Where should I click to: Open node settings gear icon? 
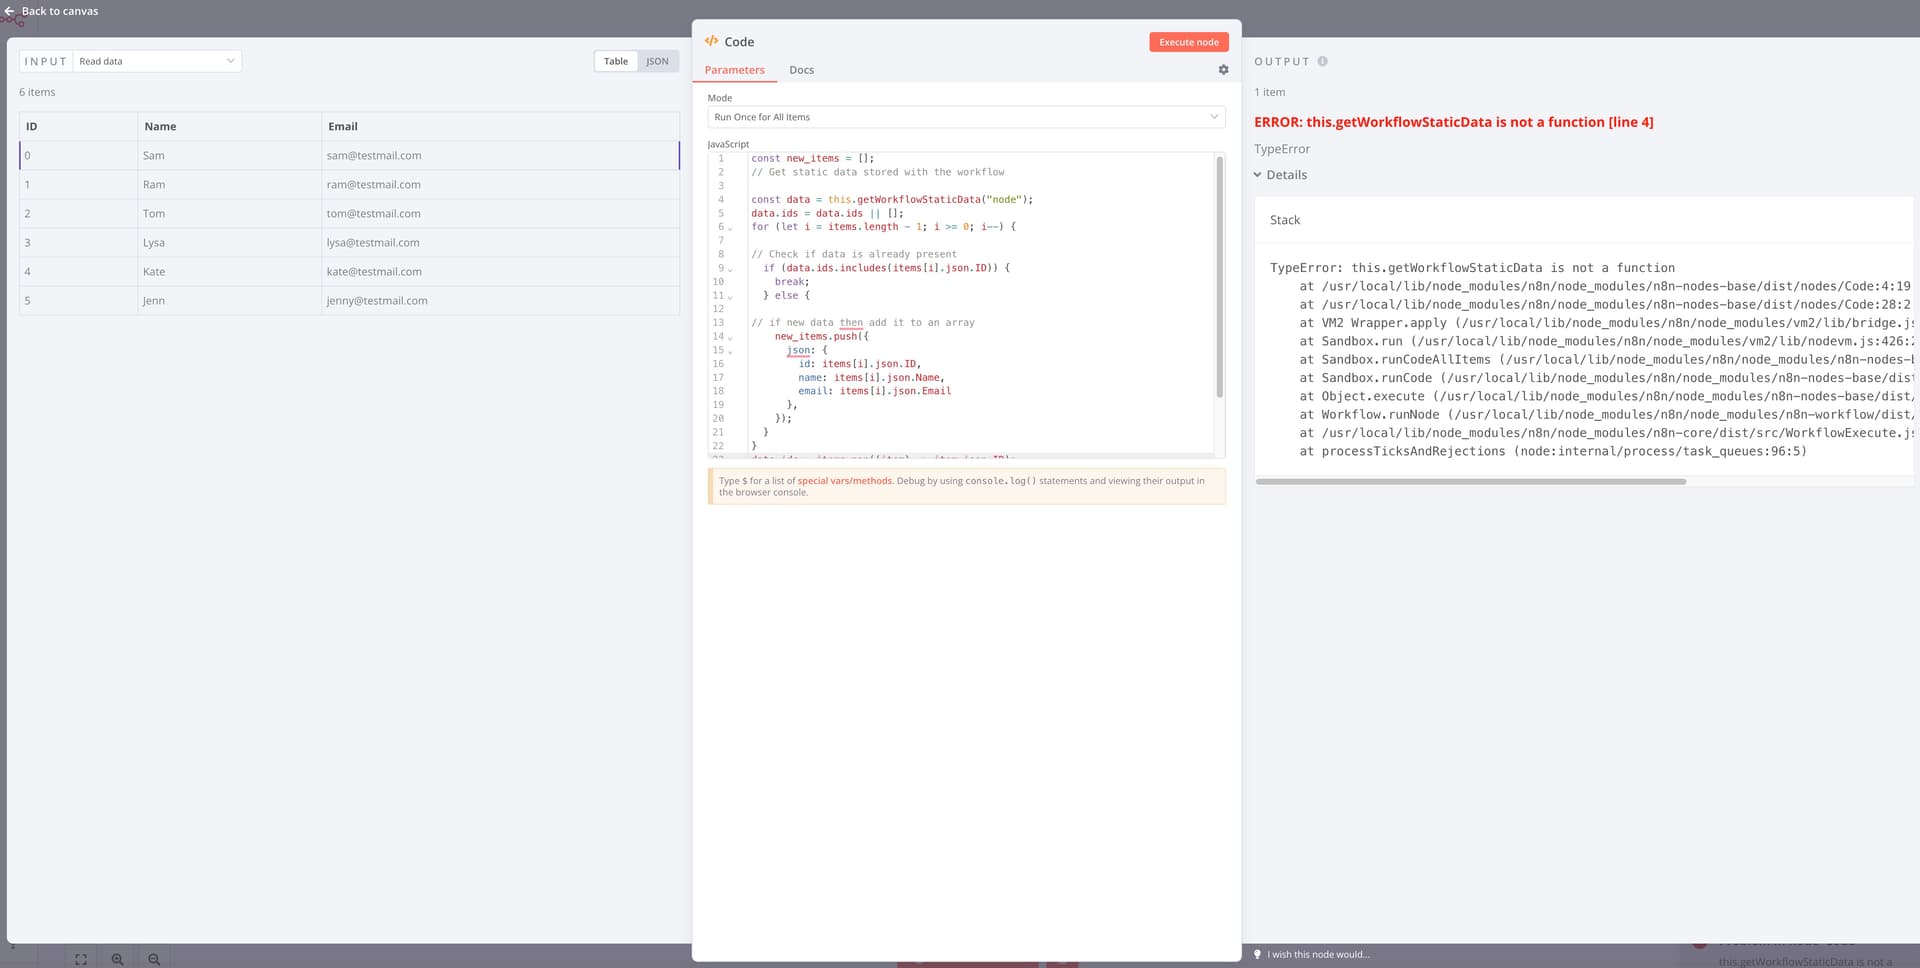(1223, 70)
